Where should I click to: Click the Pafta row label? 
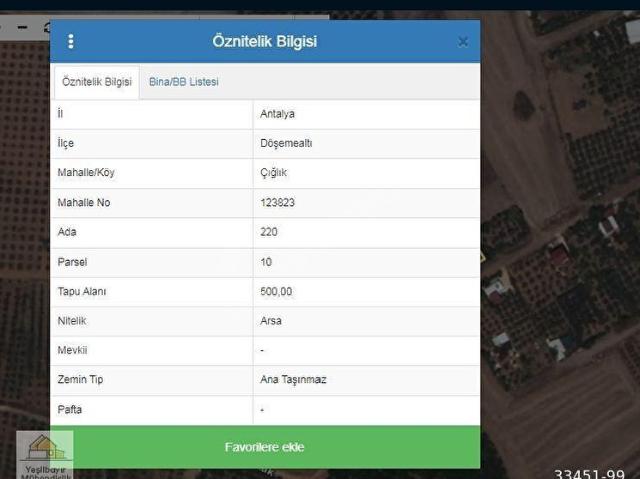(70, 409)
